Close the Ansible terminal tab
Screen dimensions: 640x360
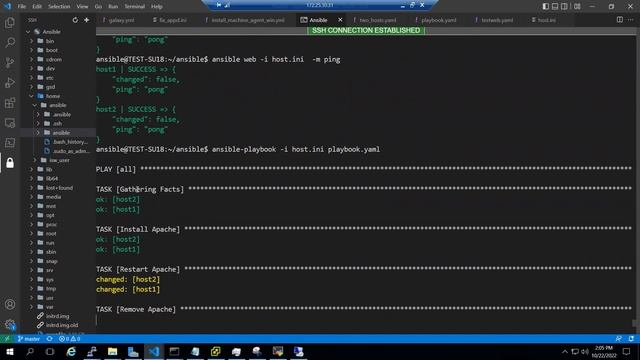(340, 20)
